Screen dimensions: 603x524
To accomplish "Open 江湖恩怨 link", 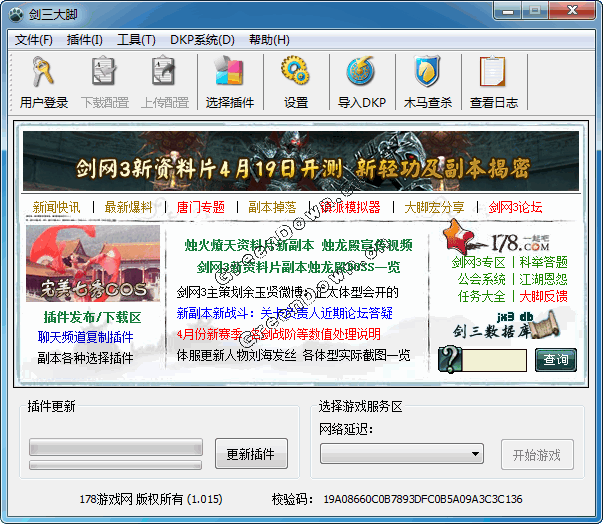I will coord(543,279).
